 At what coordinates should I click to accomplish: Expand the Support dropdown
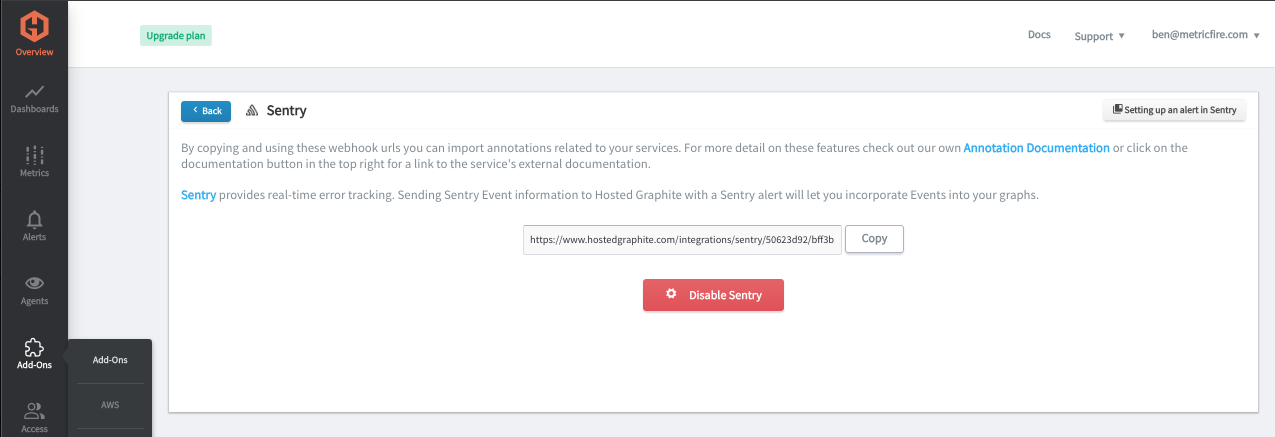pos(1100,36)
